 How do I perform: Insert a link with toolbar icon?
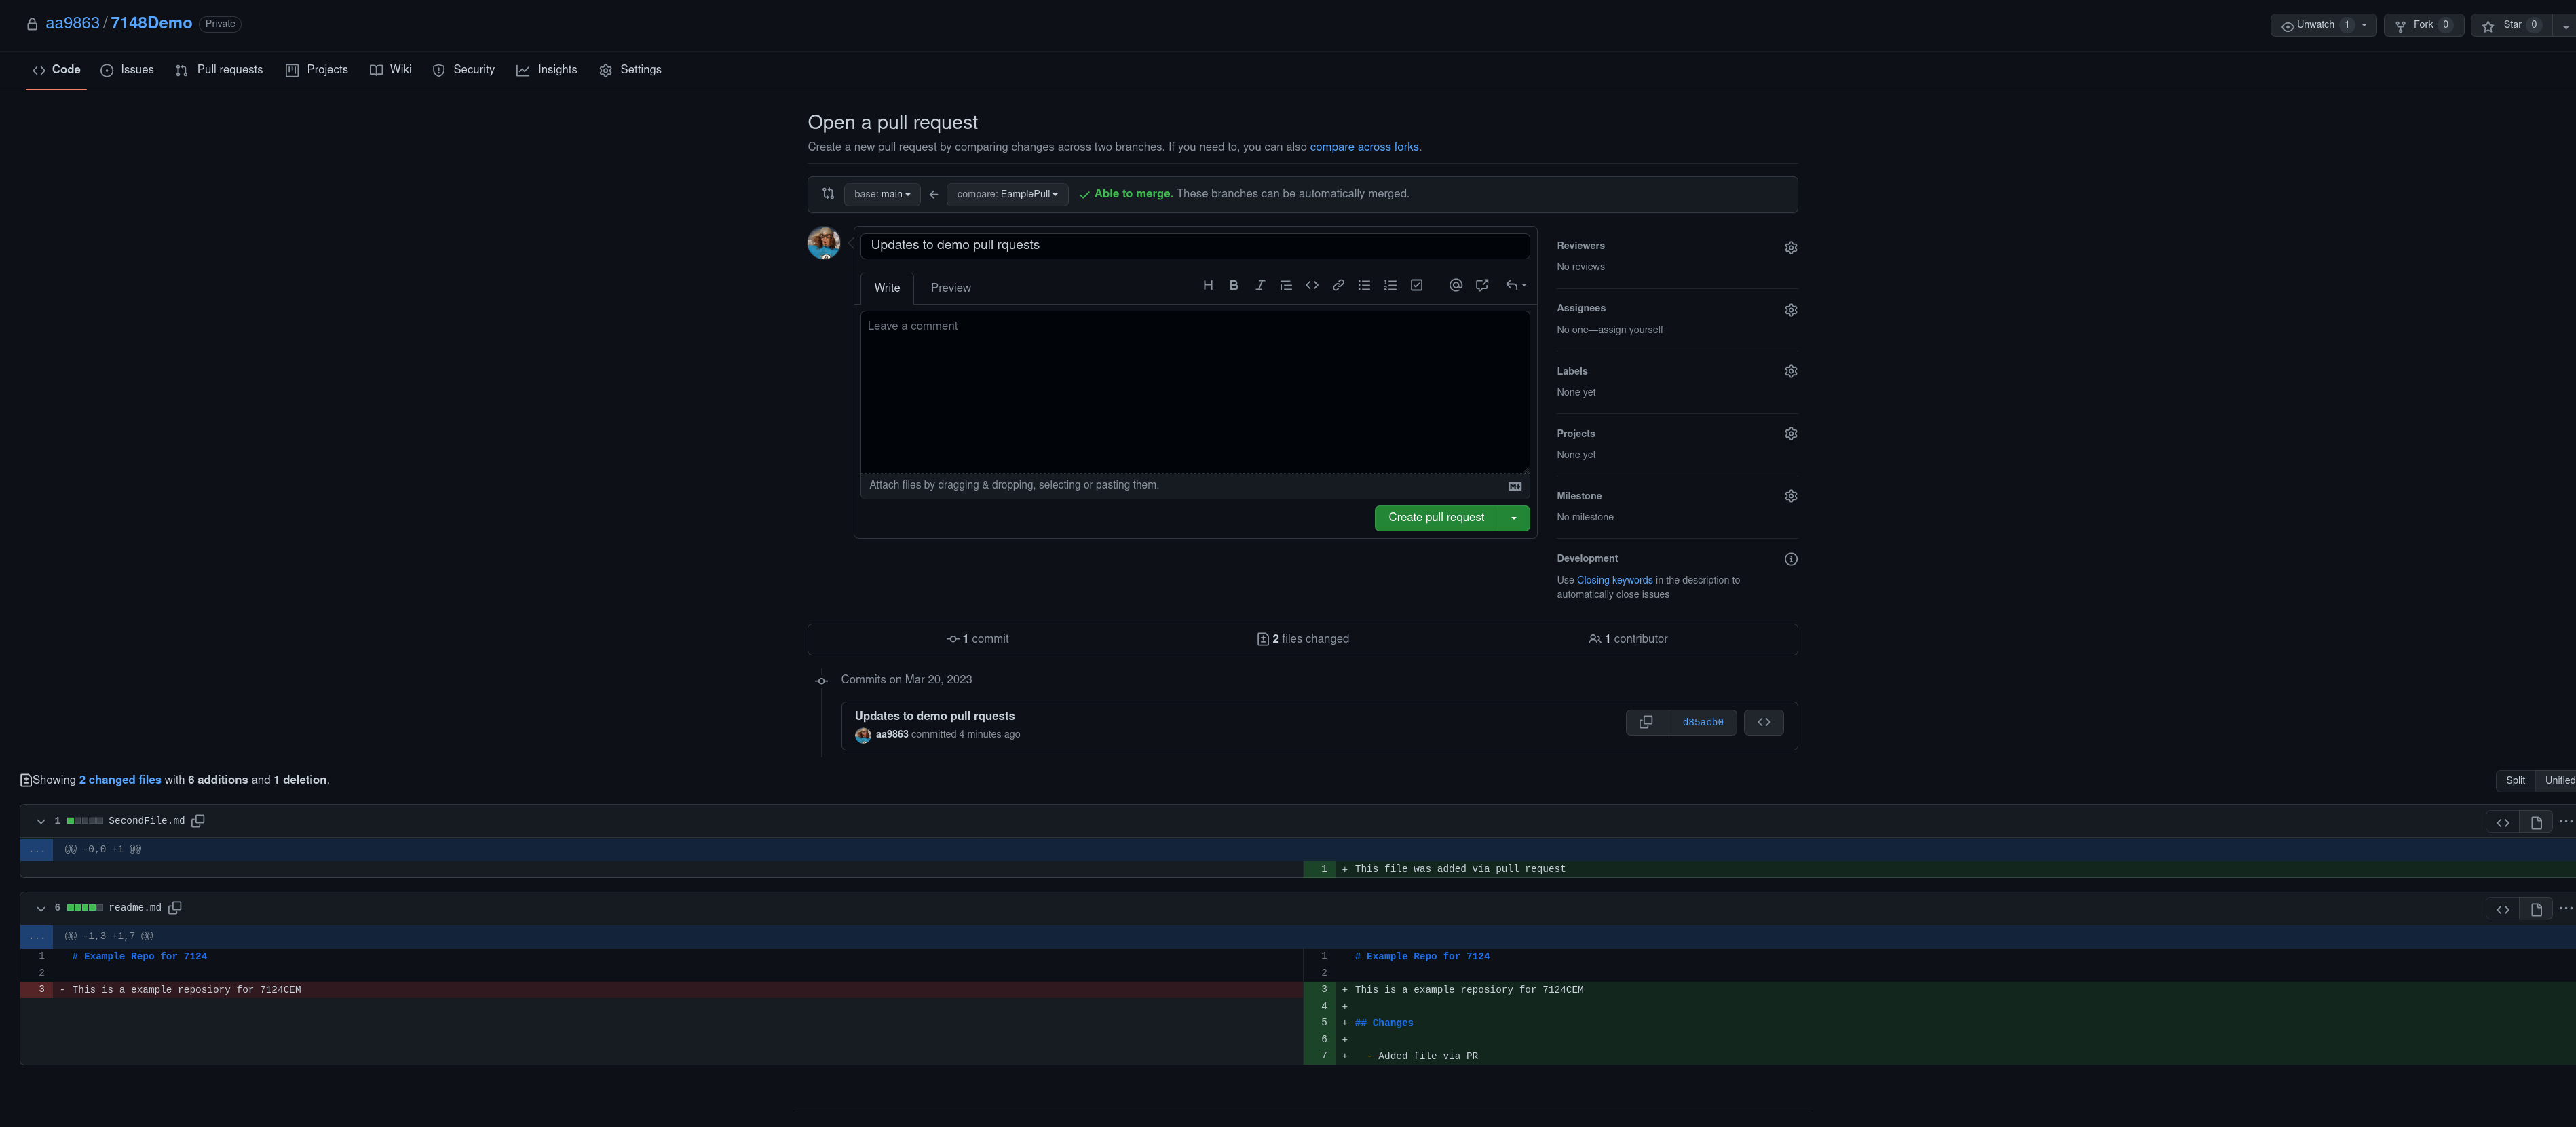1338,286
